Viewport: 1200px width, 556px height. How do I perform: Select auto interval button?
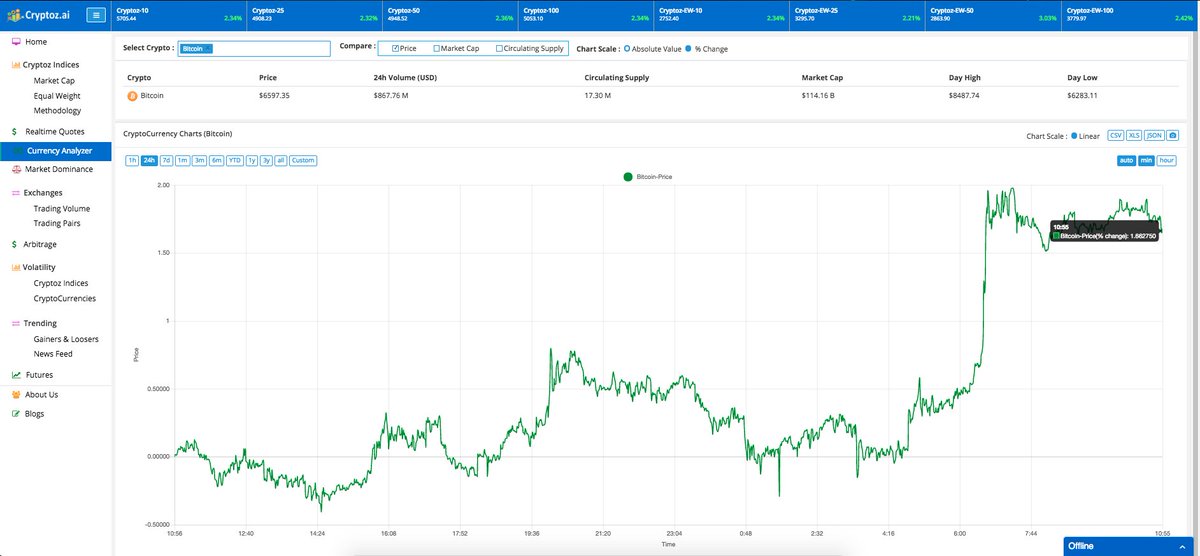(x=1127, y=160)
